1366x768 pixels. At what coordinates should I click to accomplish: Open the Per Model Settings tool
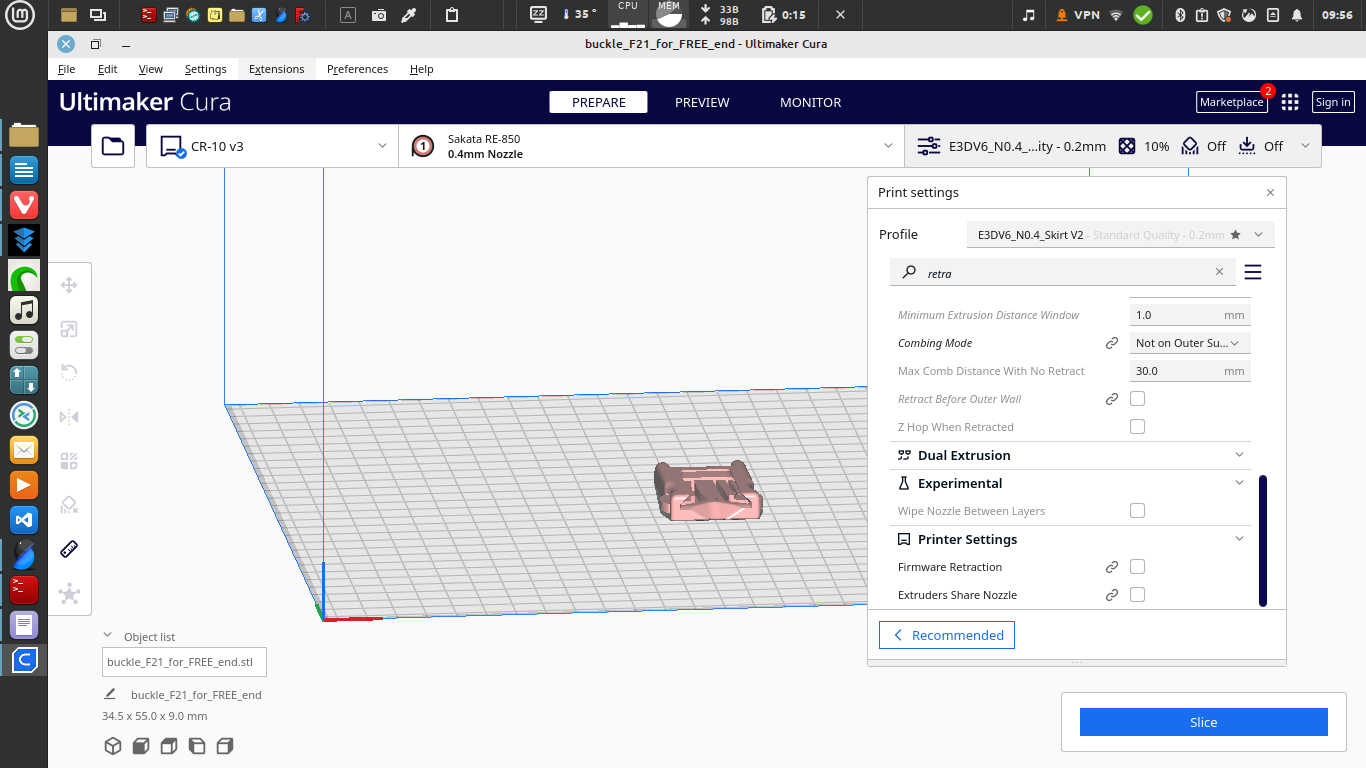69,461
